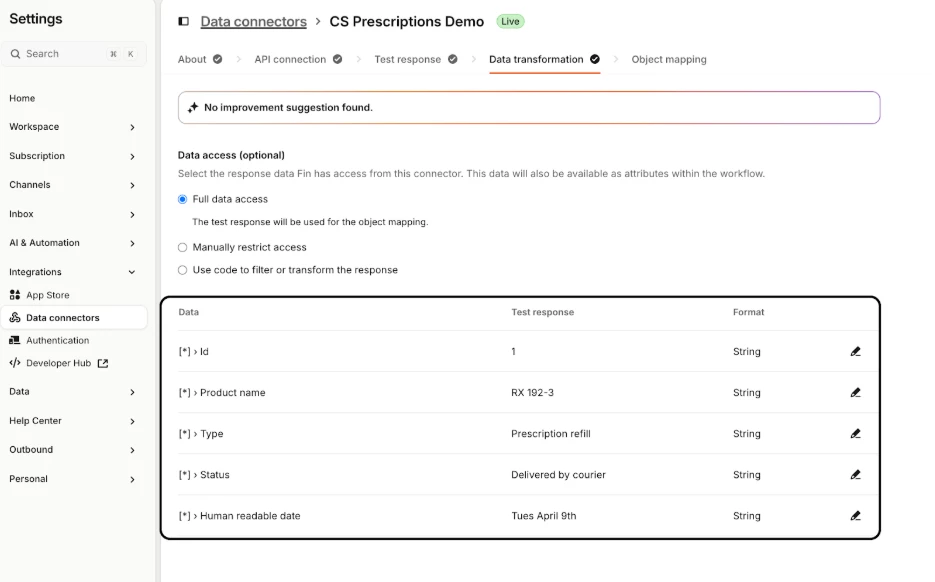The image size is (935, 582).
Task: Choose Use code to filter or transform
Action: point(182,270)
